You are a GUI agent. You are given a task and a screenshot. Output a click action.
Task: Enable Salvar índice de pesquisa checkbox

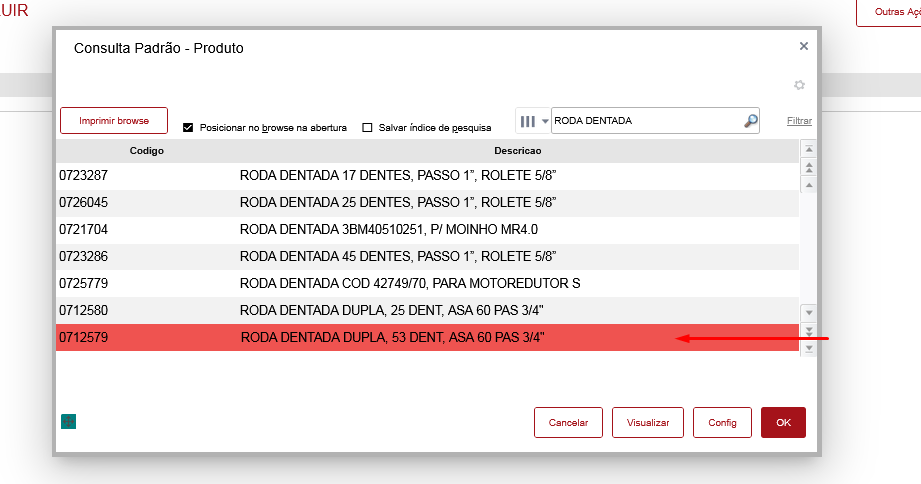point(367,128)
